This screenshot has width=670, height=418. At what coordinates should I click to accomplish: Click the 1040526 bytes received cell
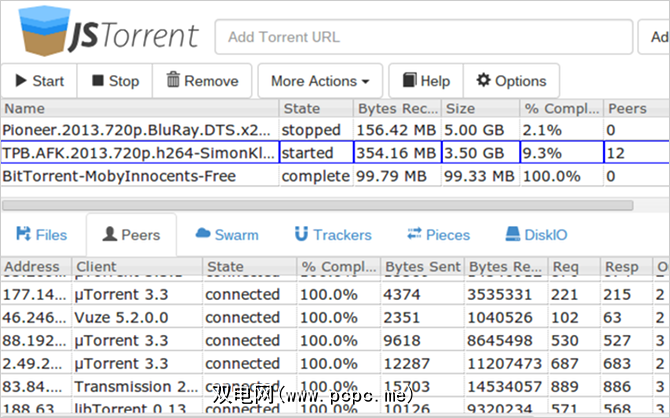tap(506, 317)
